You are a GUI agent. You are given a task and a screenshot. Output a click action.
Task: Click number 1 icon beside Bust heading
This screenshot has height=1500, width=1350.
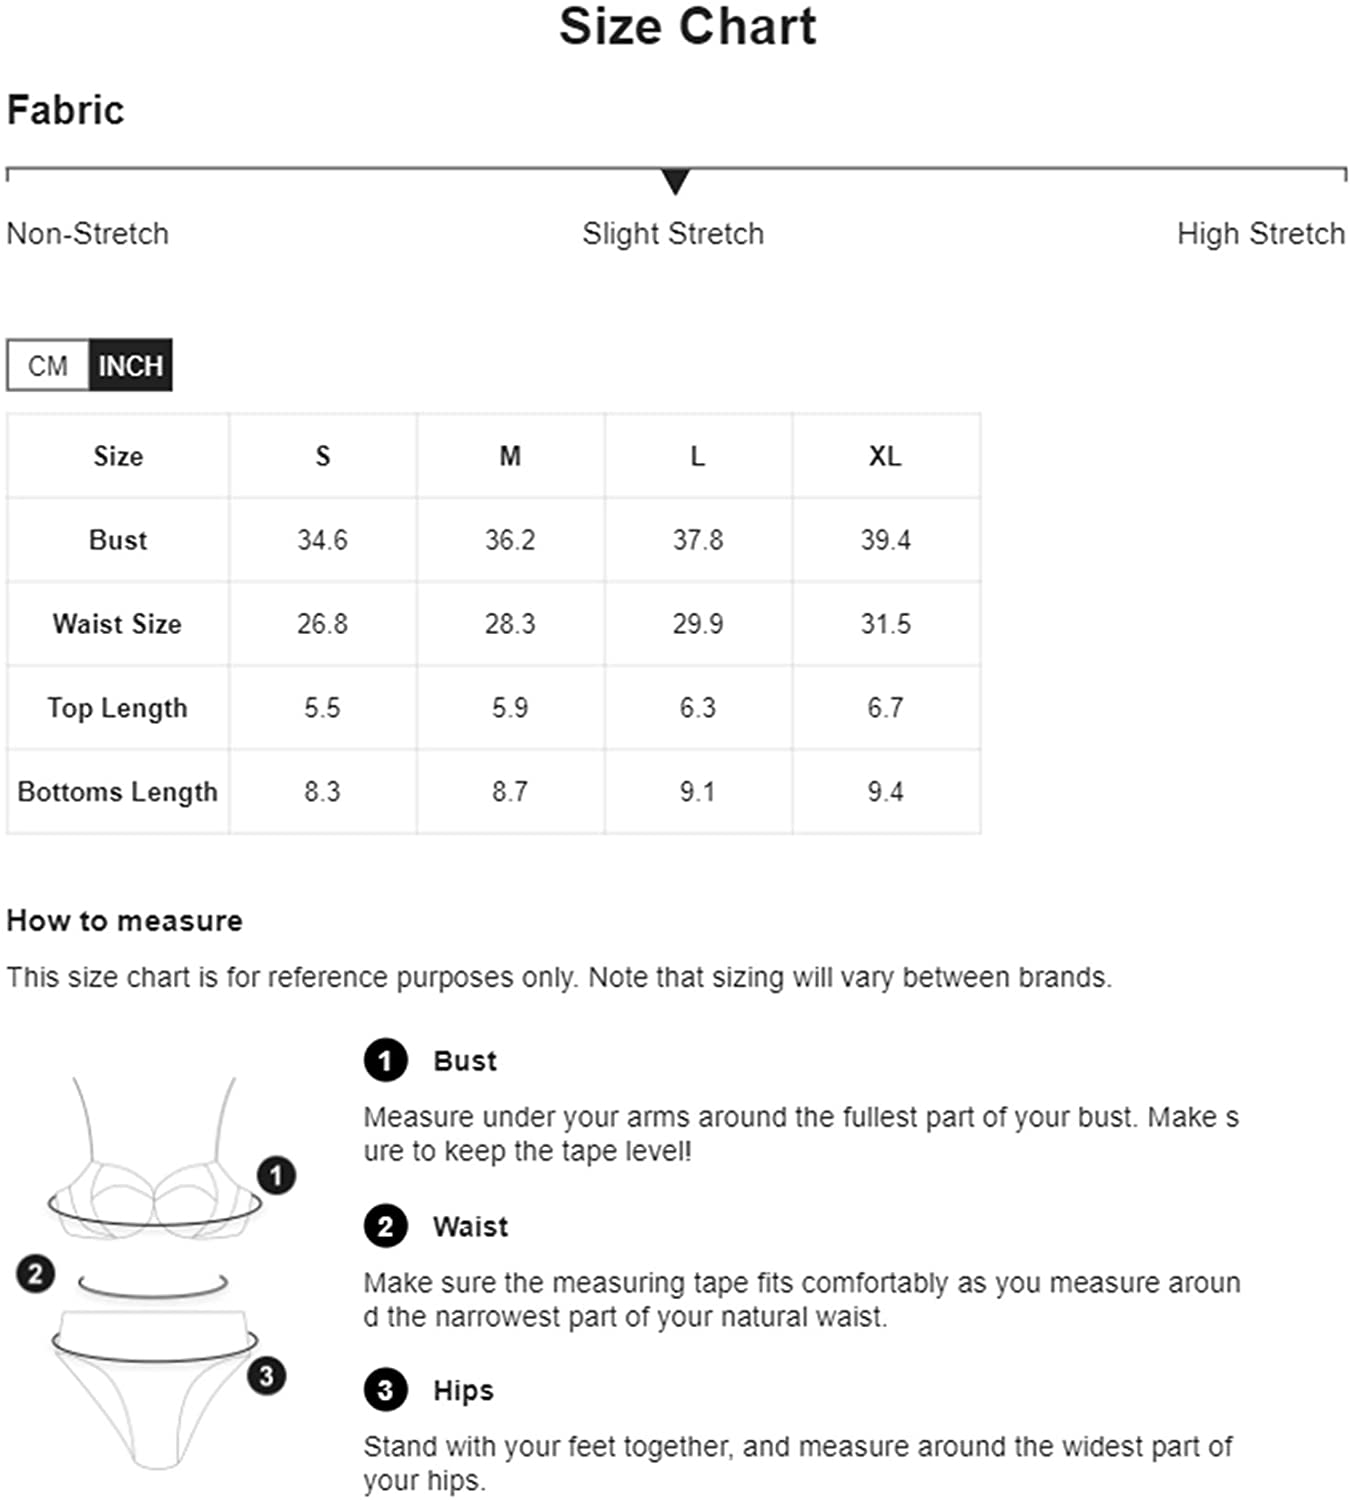tap(386, 1061)
